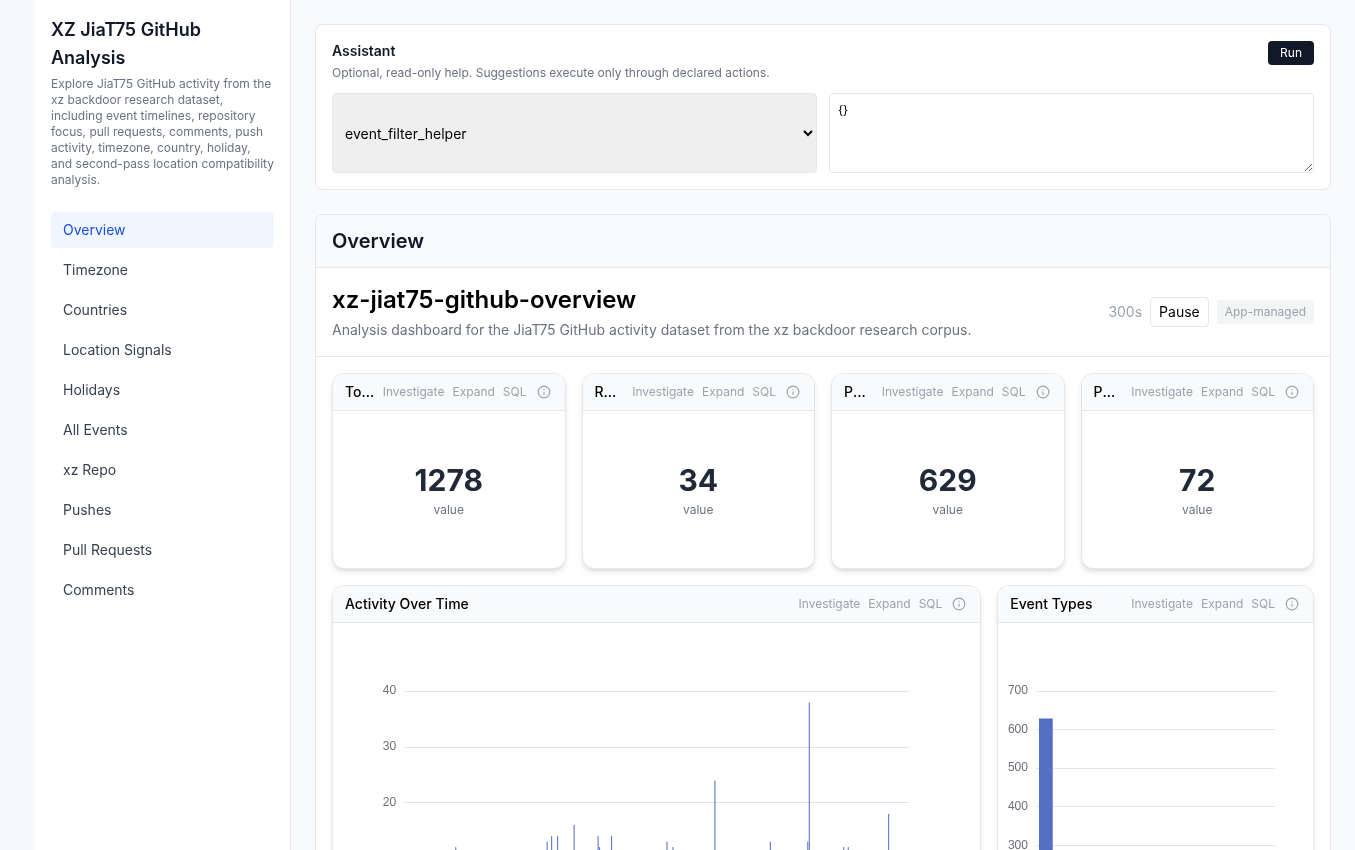
Task: Click the XZ JiaT75 GitHub Analysis title
Action: [126, 44]
